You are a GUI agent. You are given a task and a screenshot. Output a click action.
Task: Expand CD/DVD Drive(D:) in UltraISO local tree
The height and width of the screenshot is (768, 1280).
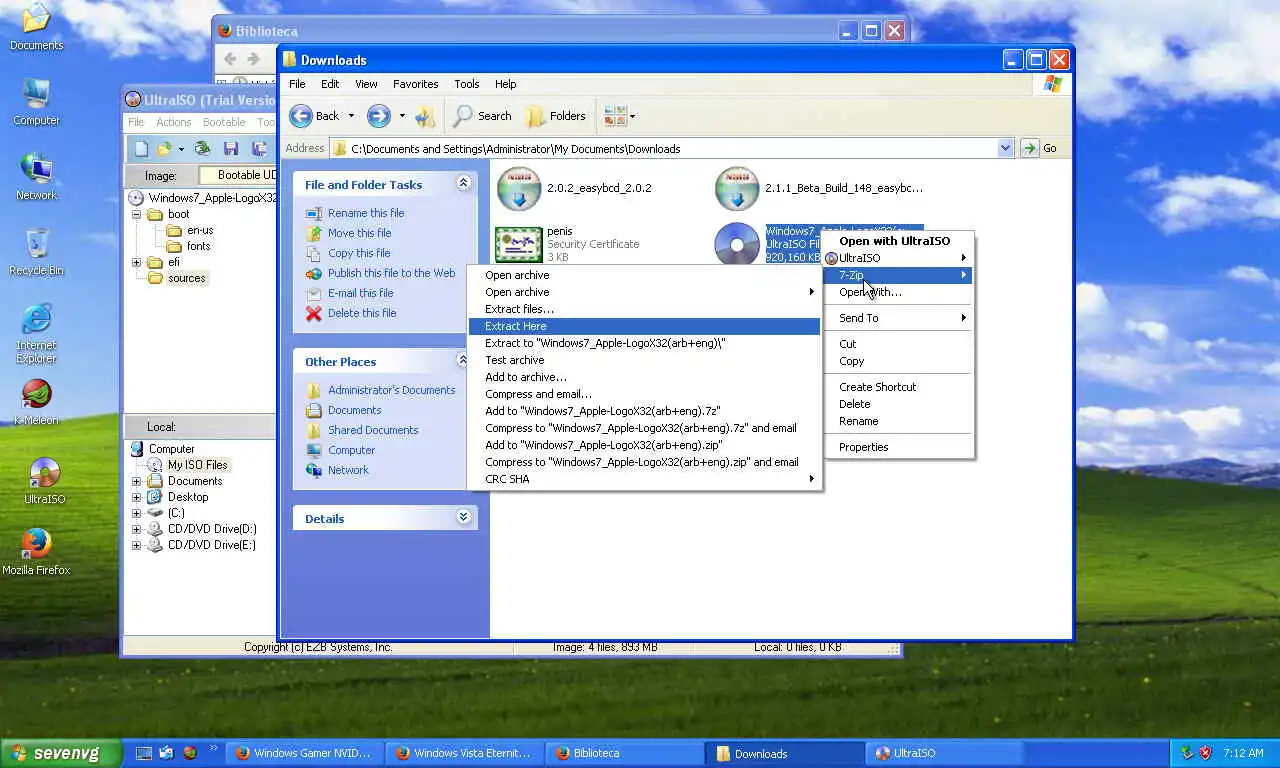point(137,529)
